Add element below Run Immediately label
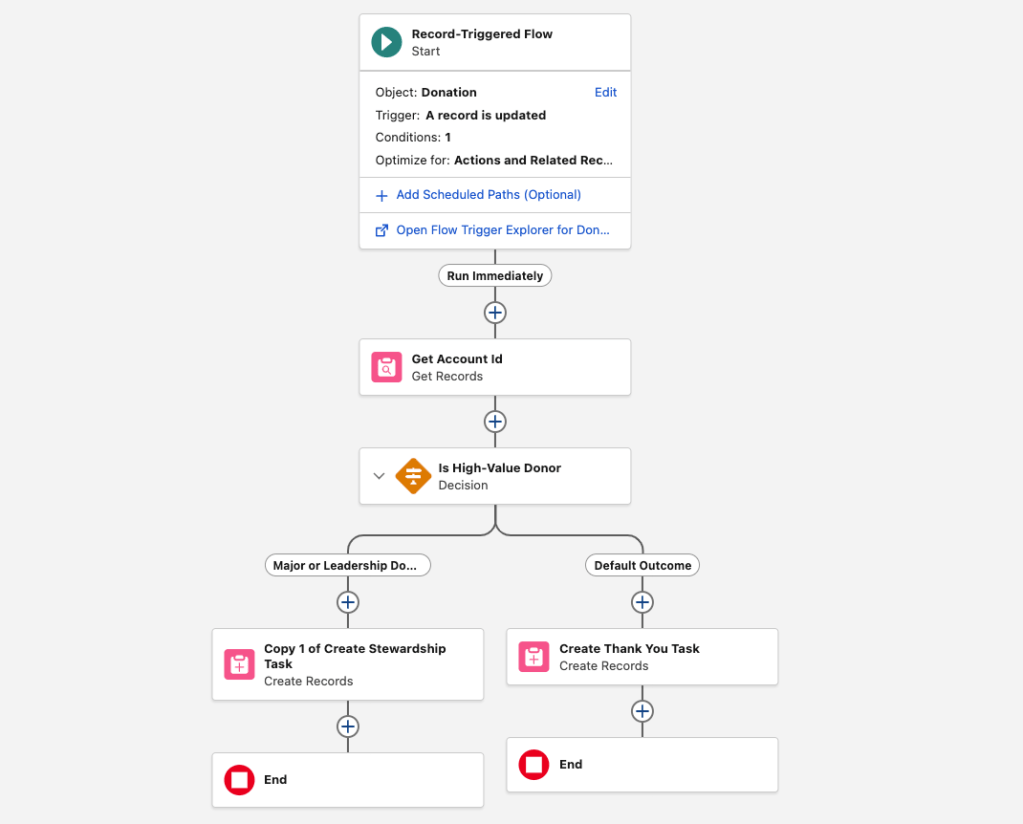 [495, 313]
